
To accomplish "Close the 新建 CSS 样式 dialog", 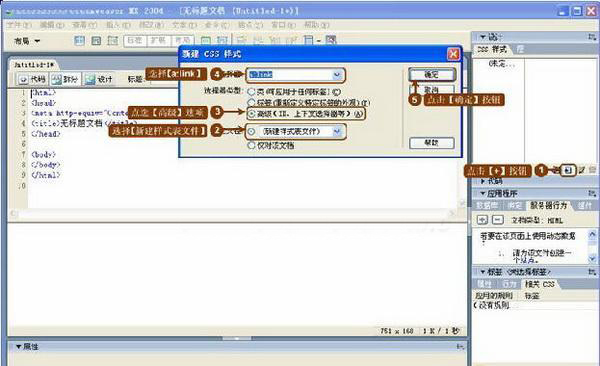I will coord(453,54).
